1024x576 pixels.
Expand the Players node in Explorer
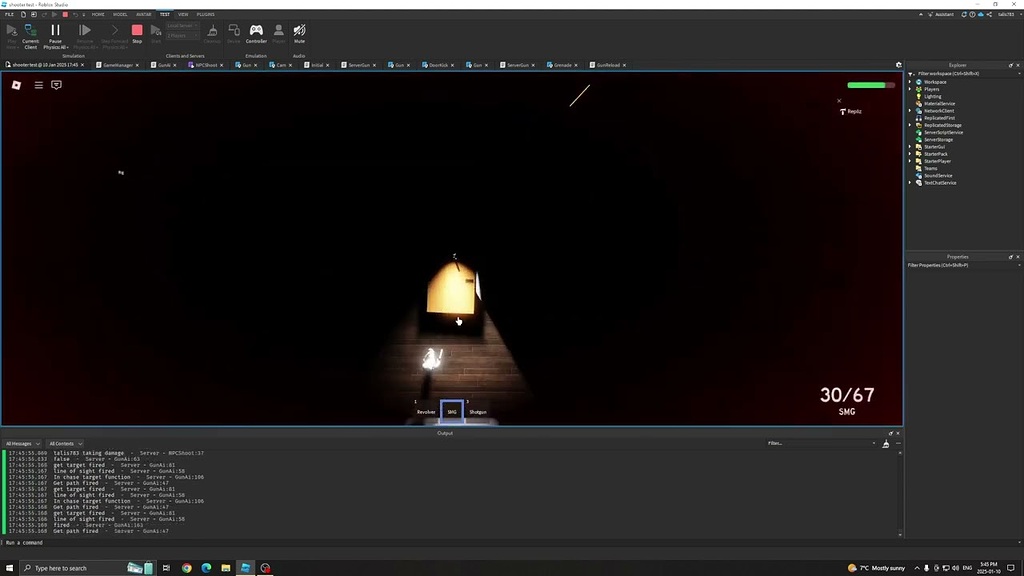(910, 89)
